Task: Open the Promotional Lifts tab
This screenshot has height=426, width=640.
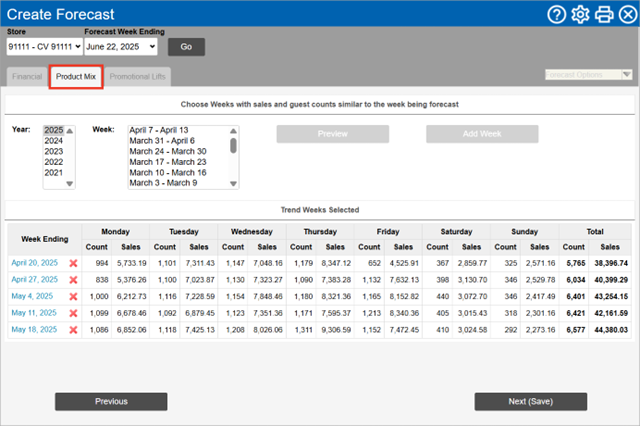Action: click(x=138, y=77)
